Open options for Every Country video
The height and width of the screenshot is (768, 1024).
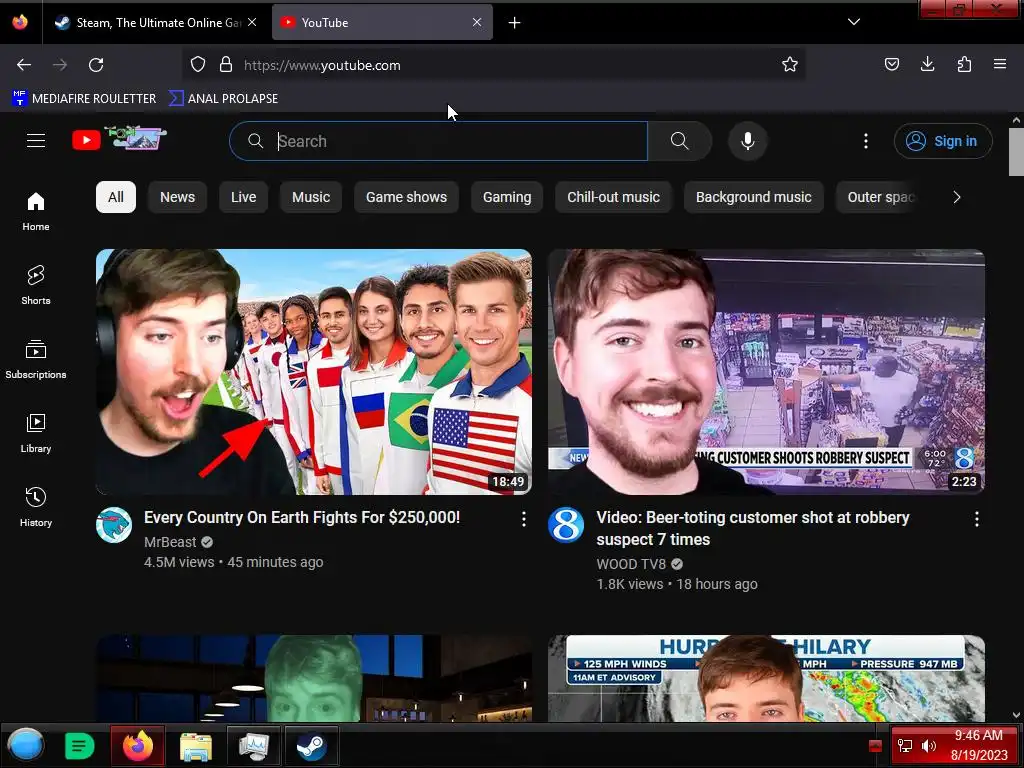point(524,519)
